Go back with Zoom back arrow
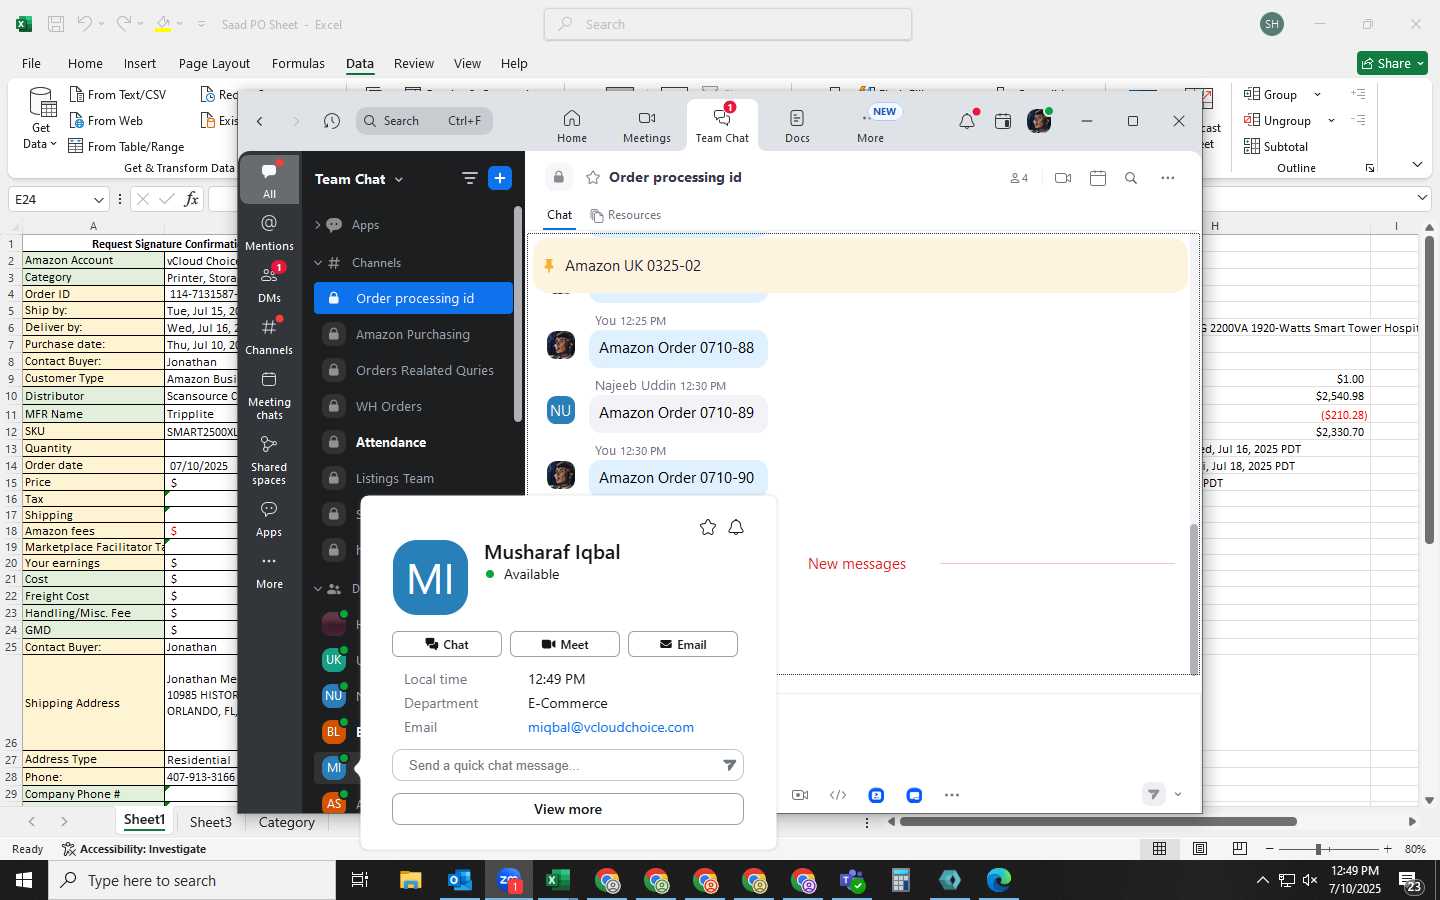1440x900 pixels. [x=260, y=121]
